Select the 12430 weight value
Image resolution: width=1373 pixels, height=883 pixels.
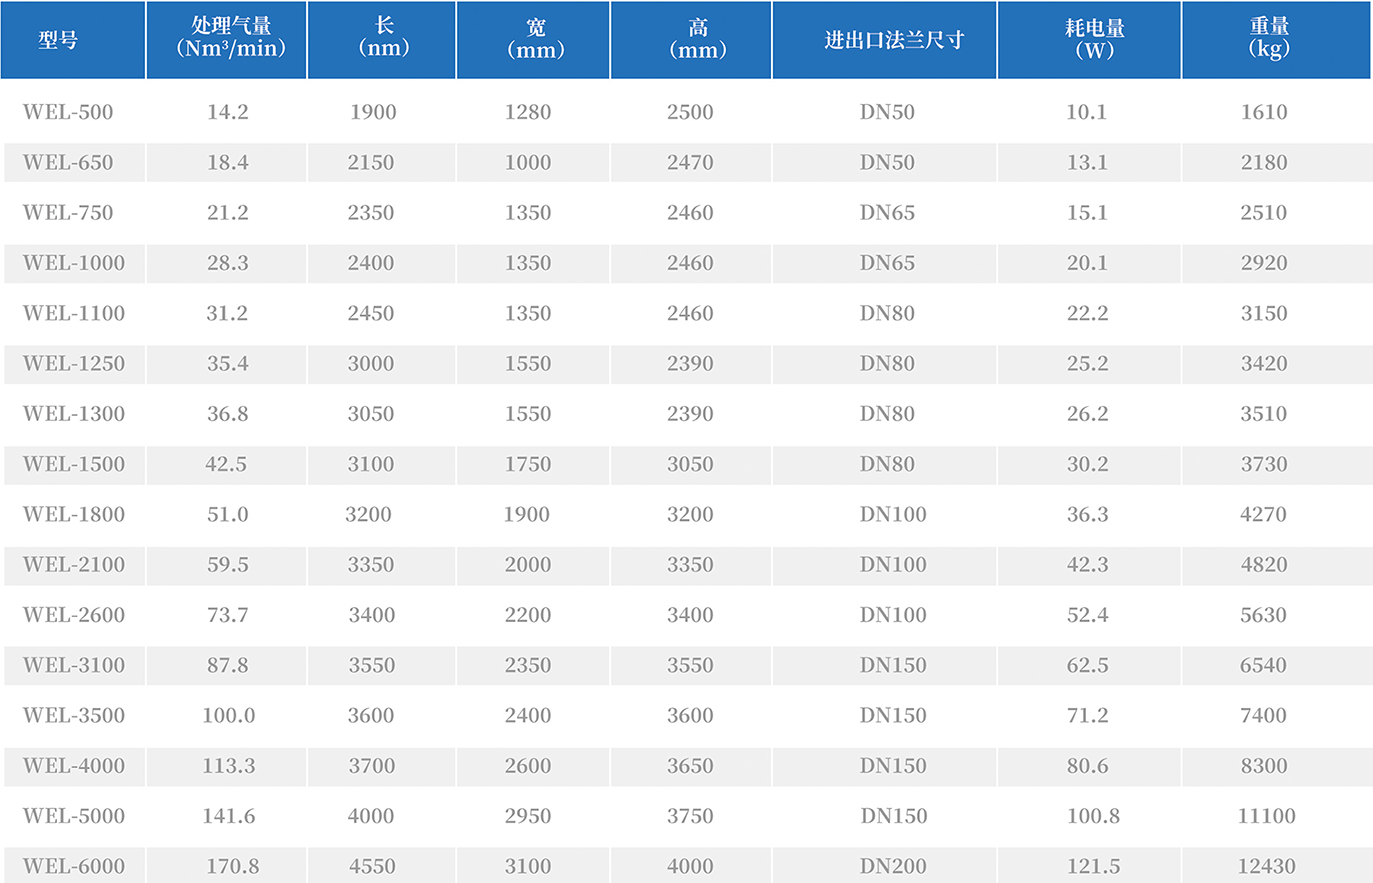1266,866
